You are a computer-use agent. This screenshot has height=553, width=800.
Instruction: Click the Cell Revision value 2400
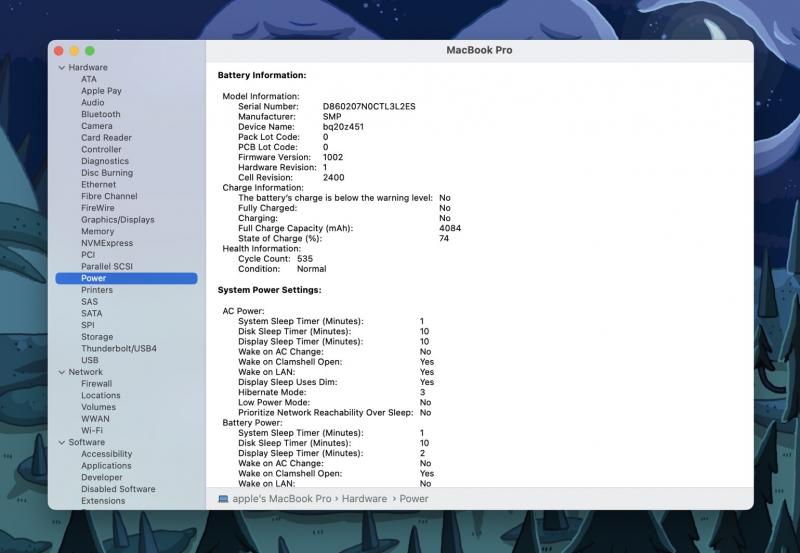[333, 178]
